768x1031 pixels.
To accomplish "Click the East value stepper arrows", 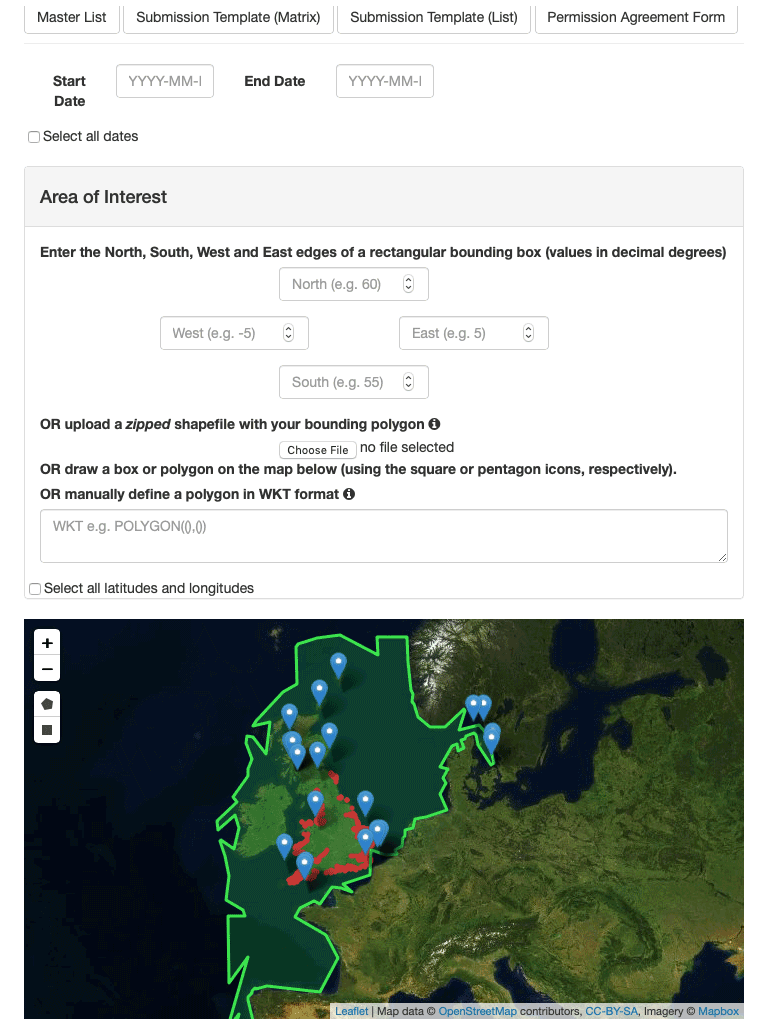I will (x=528, y=333).
